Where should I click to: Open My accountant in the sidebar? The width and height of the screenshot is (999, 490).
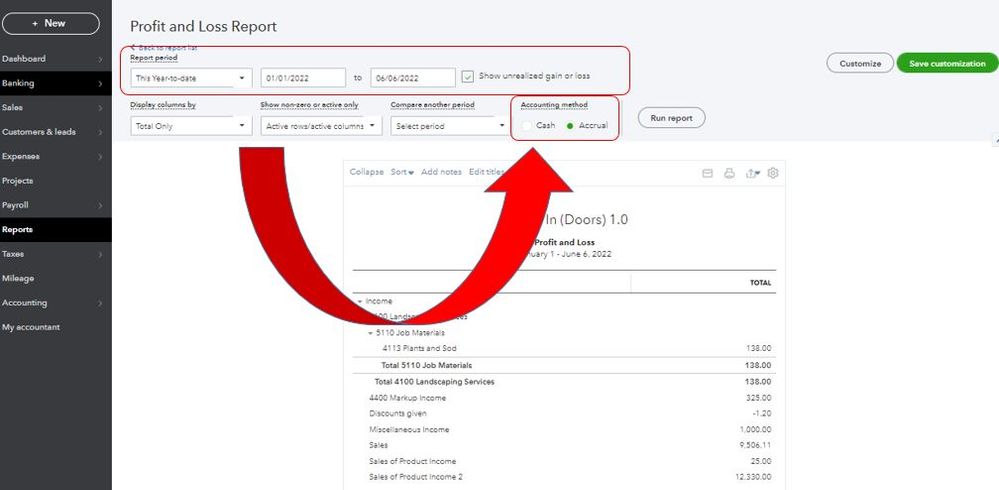31,328
